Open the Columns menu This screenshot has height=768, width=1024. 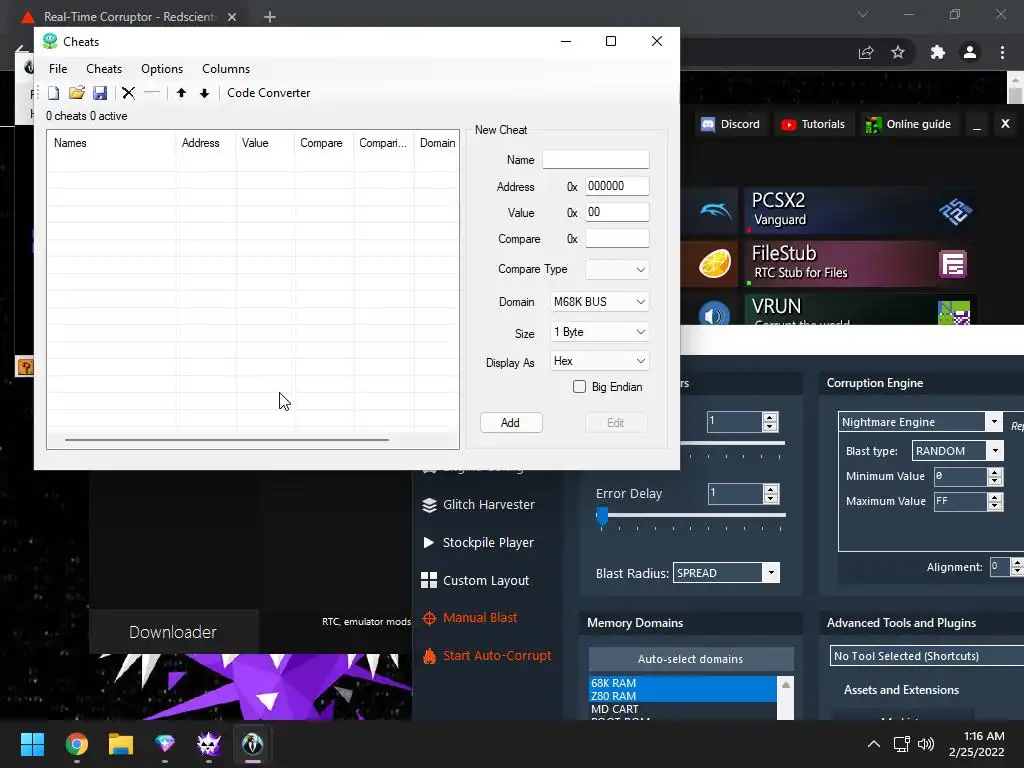tap(226, 69)
